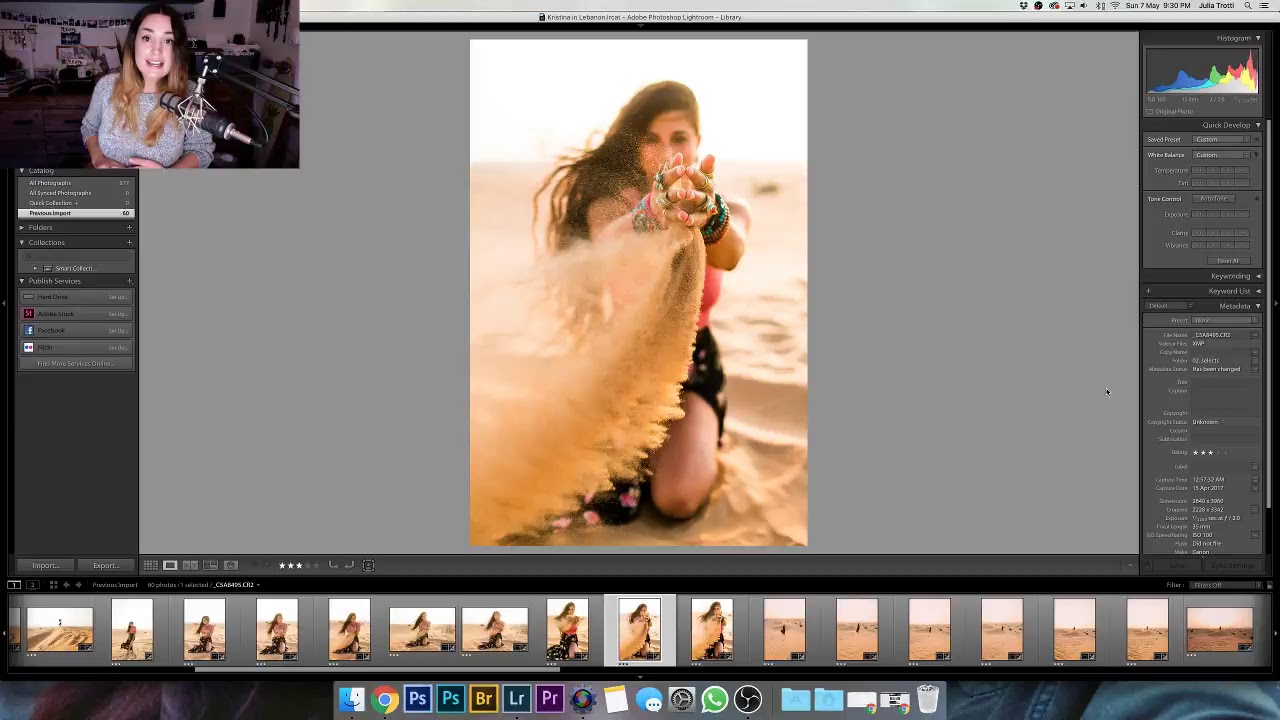
Task: Click Reset All in Quick Develop
Action: pyautogui.click(x=1229, y=261)
